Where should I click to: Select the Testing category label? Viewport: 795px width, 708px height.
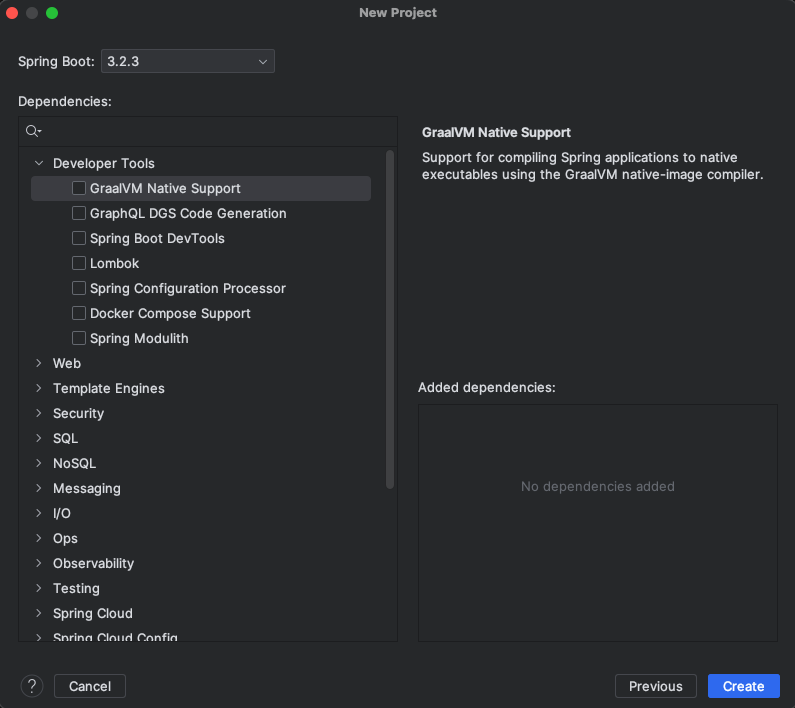[x=77, y=589]
